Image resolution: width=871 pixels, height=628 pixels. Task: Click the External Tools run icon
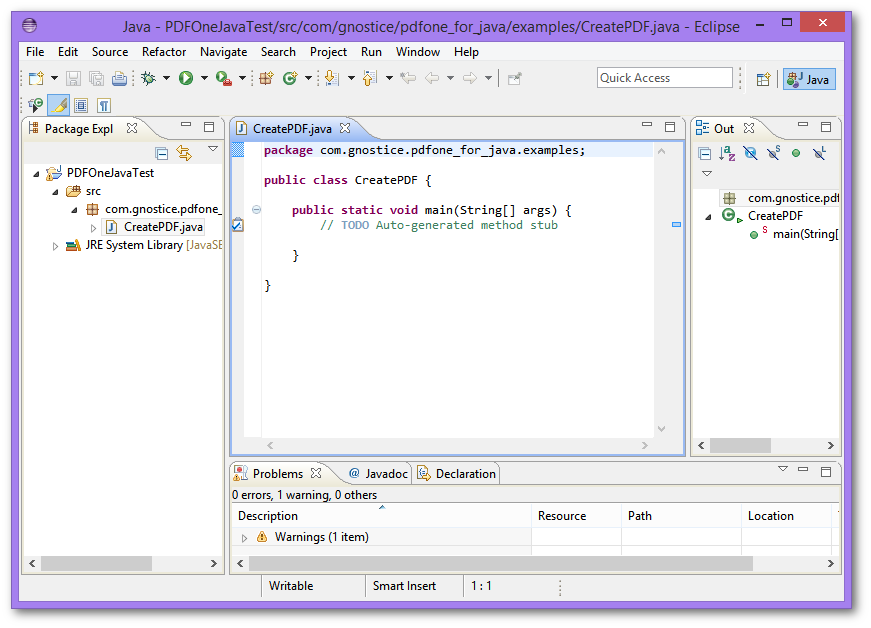(x=223, y=78)
